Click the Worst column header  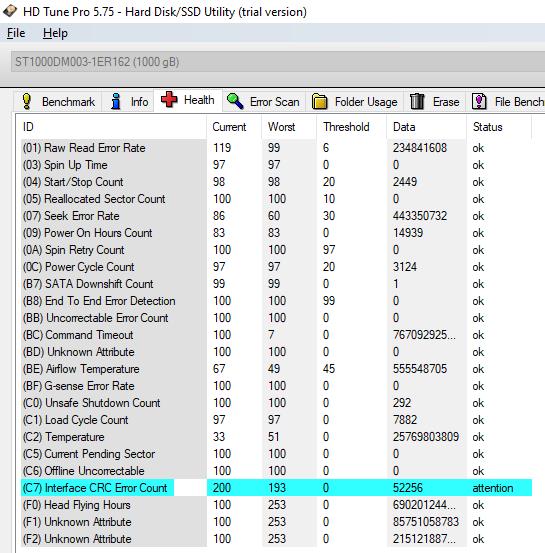(289, 127)
